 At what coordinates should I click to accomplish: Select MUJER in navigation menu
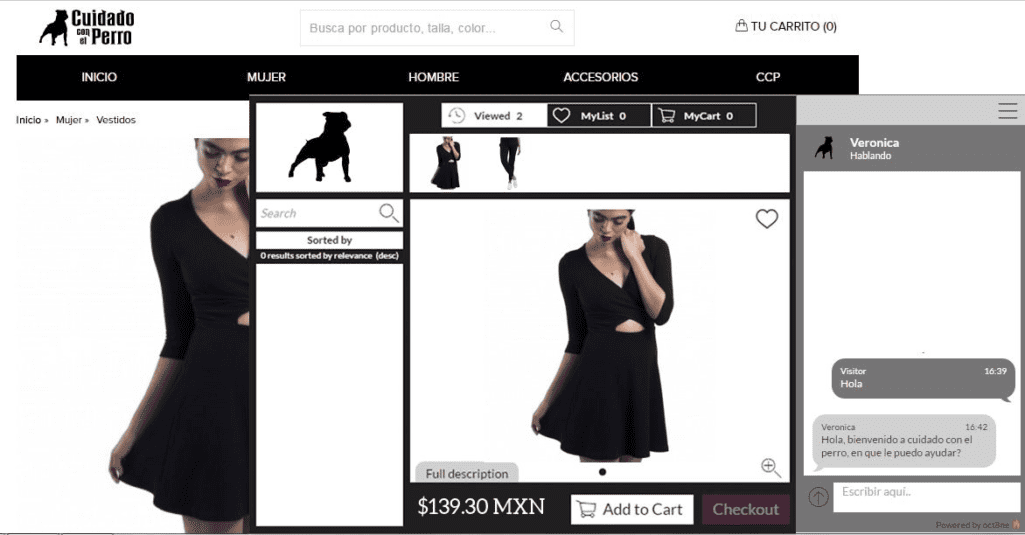point(266,77)
